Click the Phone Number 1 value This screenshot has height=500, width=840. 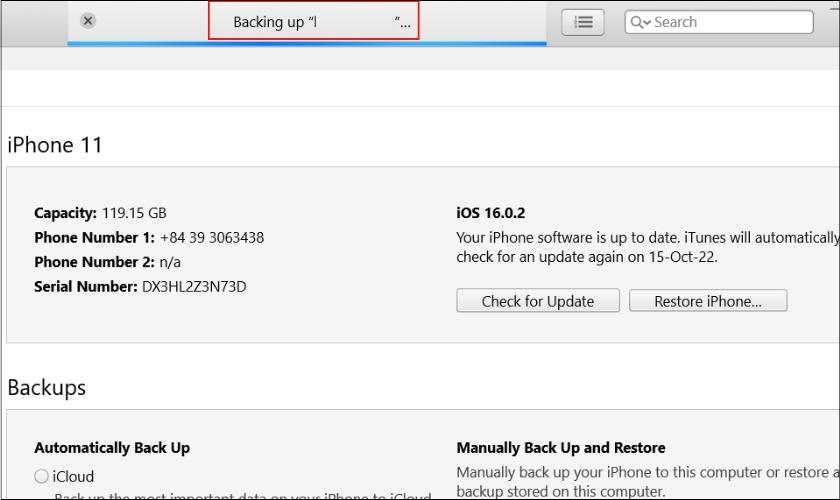[211, 237]
